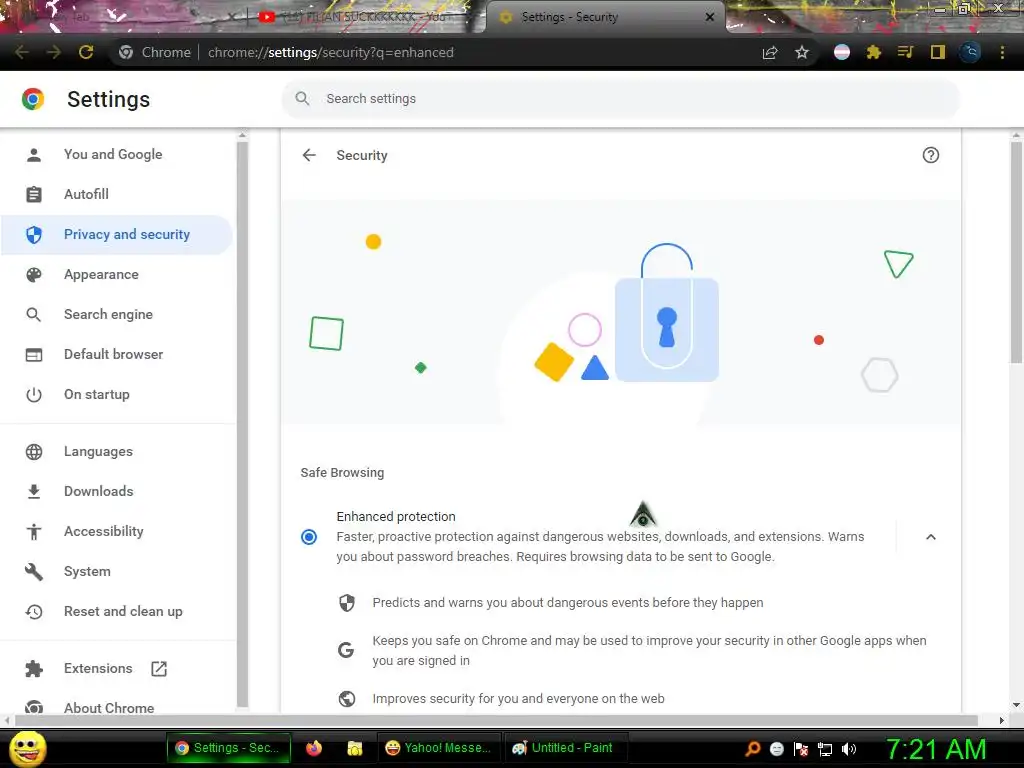Click the On startup power icon
This screenshot has height=768, width=1024.
coord(34,394)
